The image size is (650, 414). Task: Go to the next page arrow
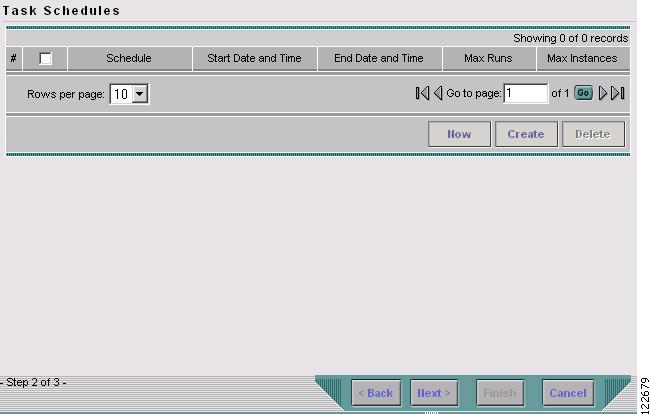(x=603, y=93)
